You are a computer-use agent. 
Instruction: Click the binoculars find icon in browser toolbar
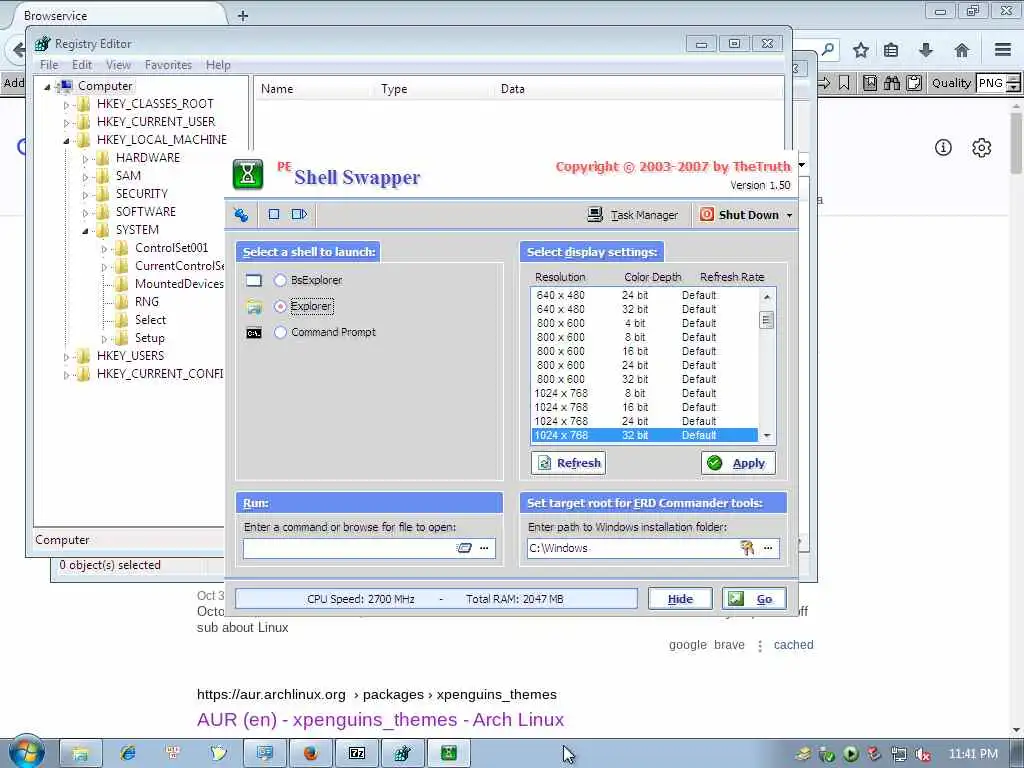(x=892, y=83)
